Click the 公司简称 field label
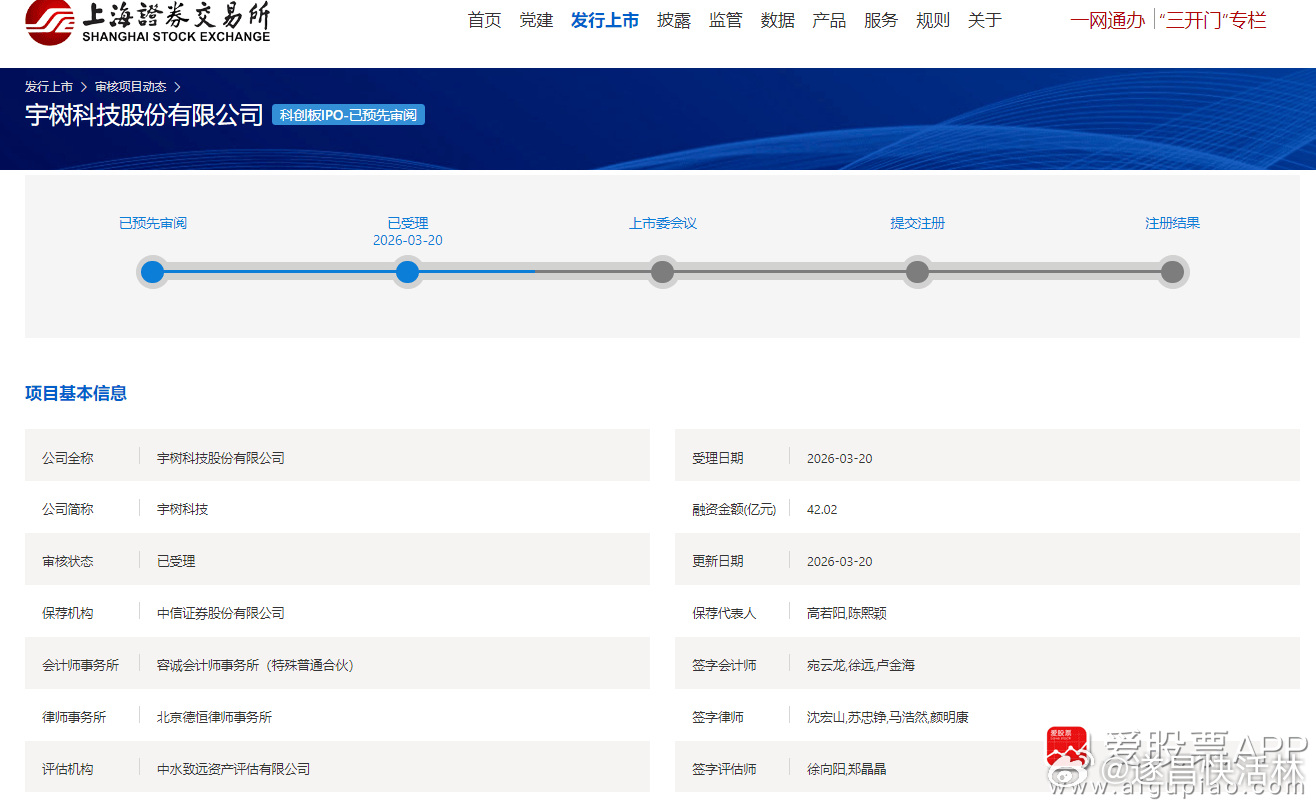The image size is (1316, 801). click(x=68, y=509)
